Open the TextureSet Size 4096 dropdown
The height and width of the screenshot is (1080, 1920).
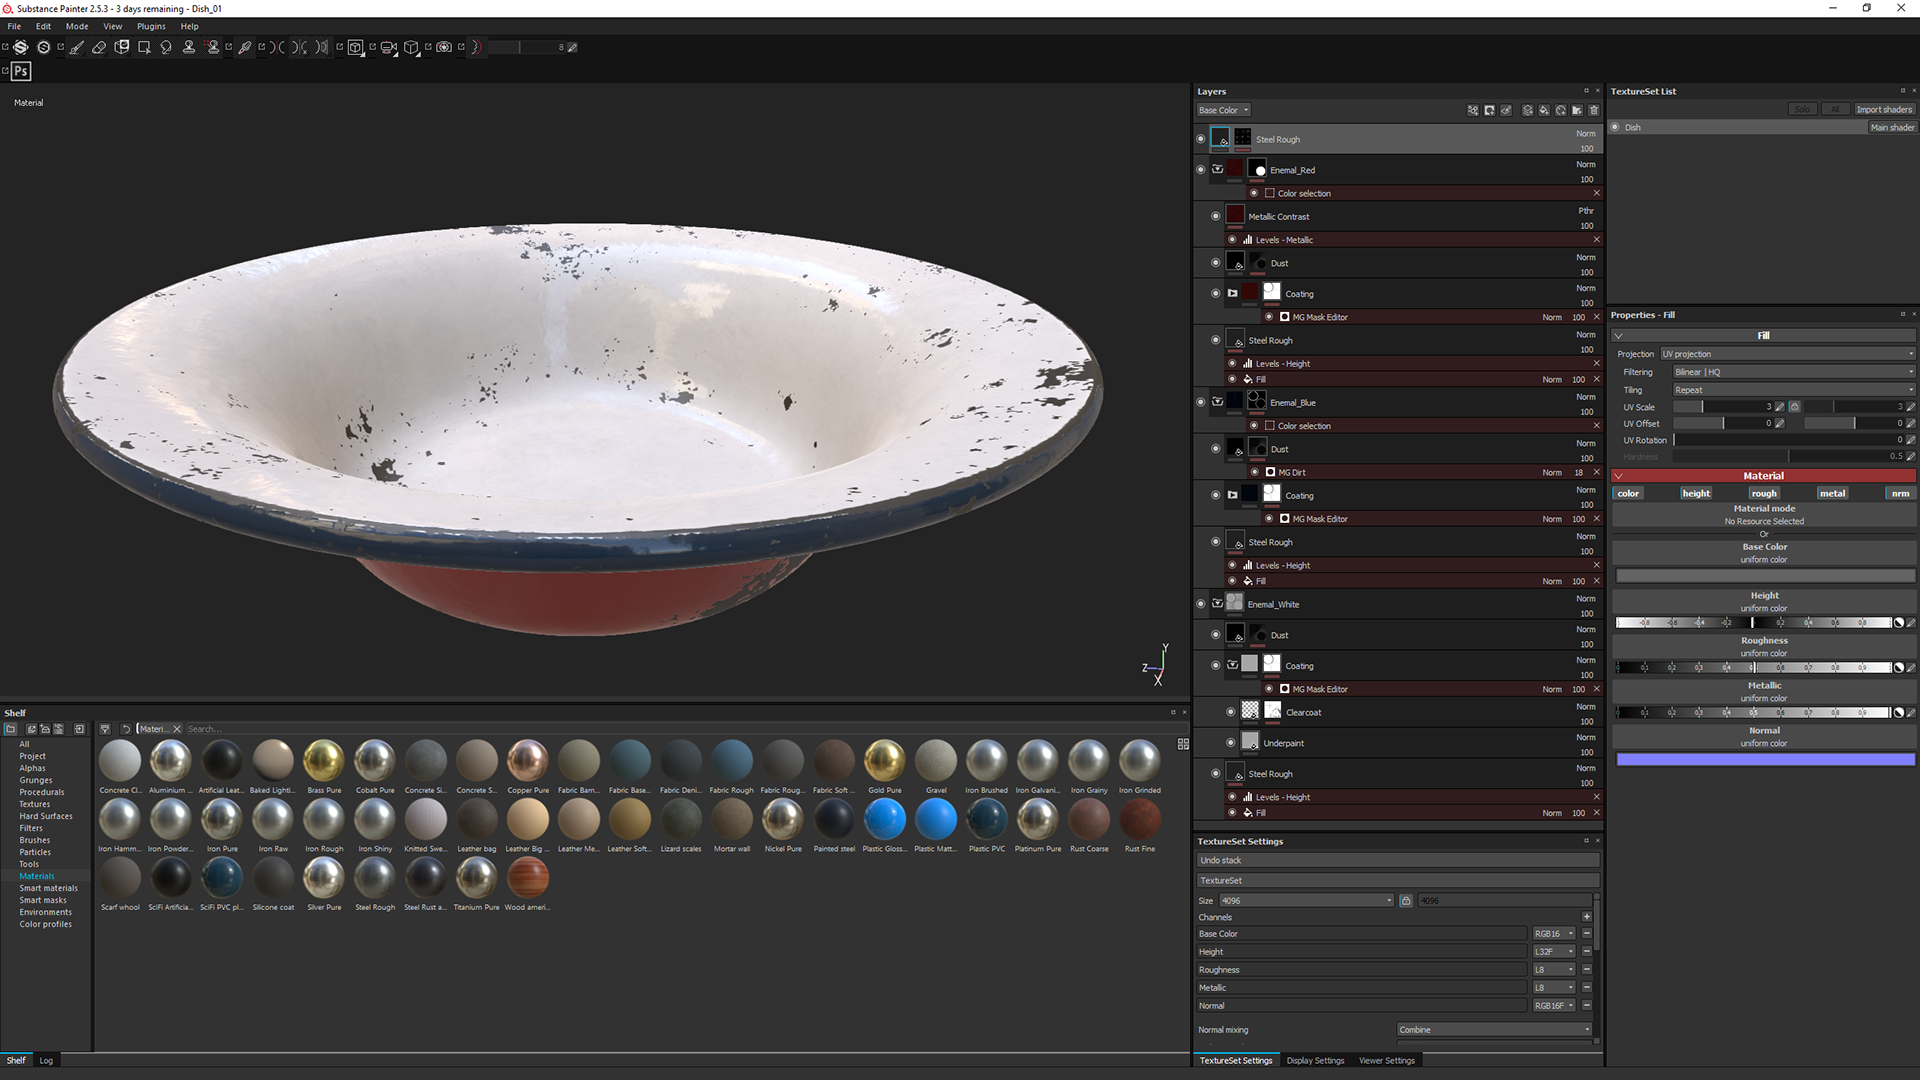click(1306, 901)
